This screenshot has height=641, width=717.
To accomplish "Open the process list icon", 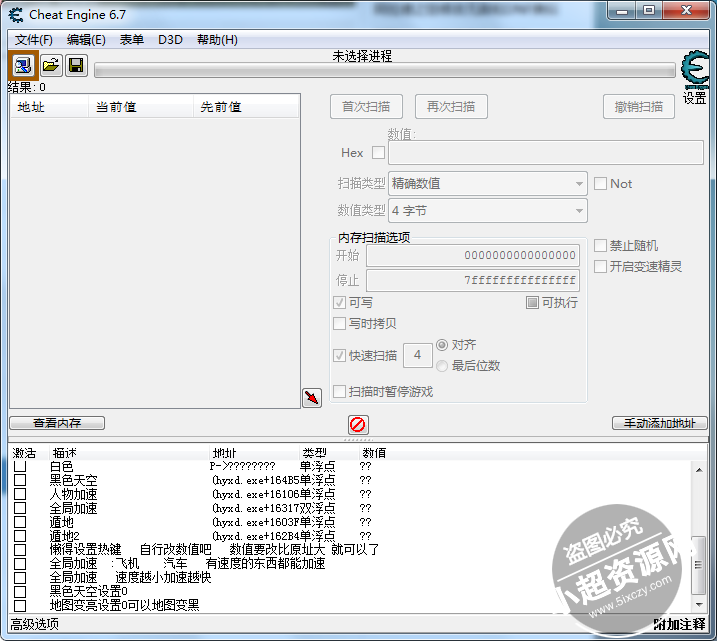I will click(22, 66).
